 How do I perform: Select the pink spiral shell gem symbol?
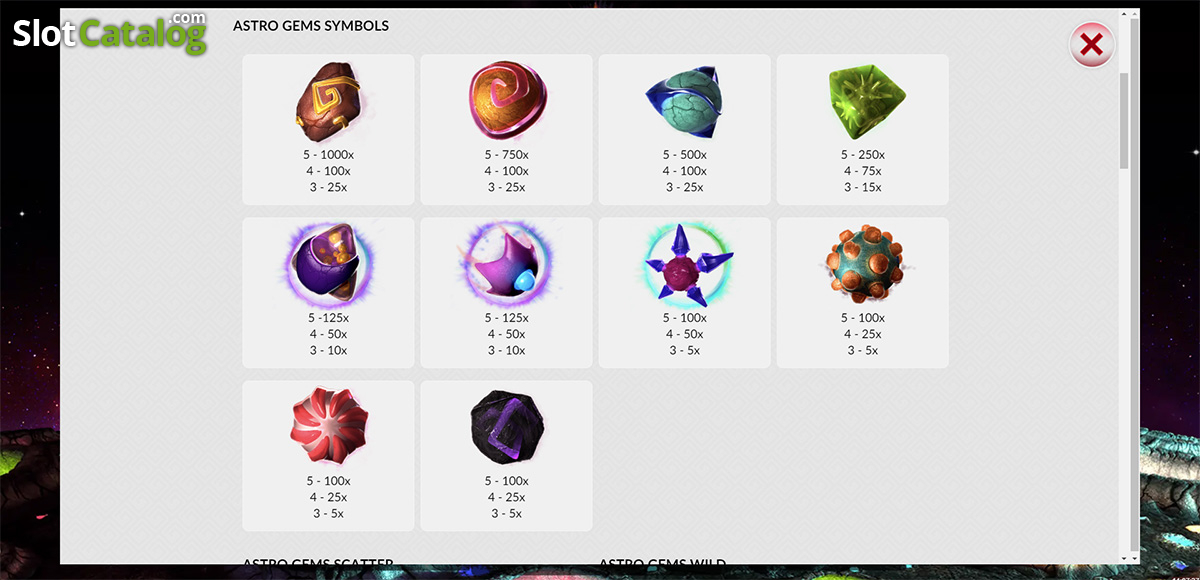(506, 102)
